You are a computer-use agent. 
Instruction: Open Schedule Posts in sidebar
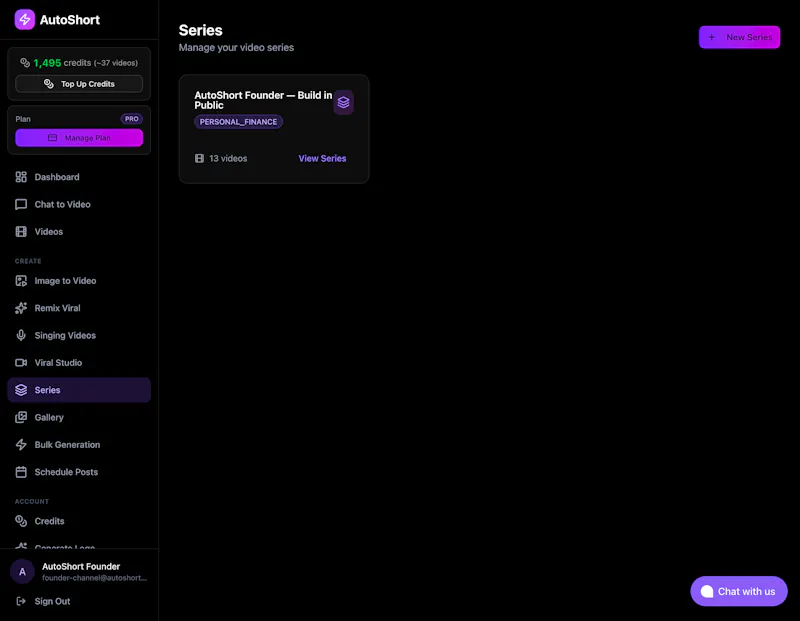pyautogui.click(x=79, y=472)
